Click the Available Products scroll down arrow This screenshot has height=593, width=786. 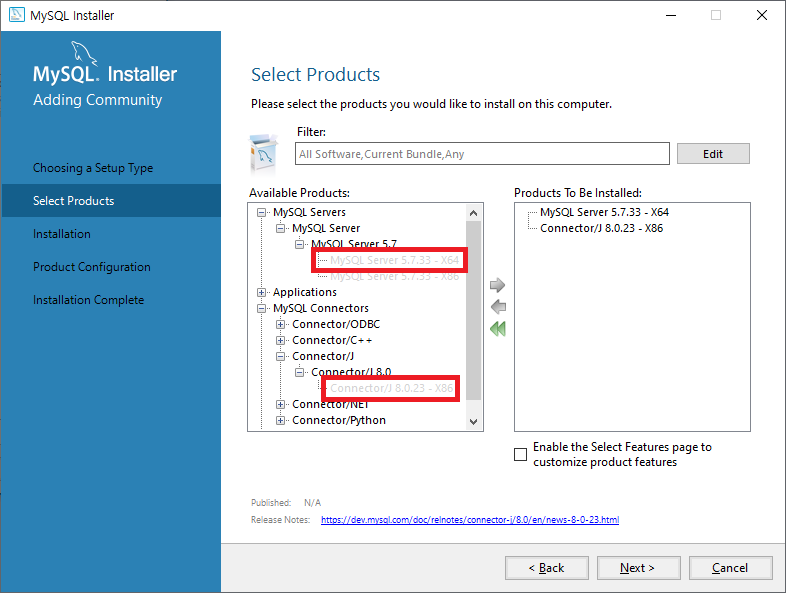[473, 422]
